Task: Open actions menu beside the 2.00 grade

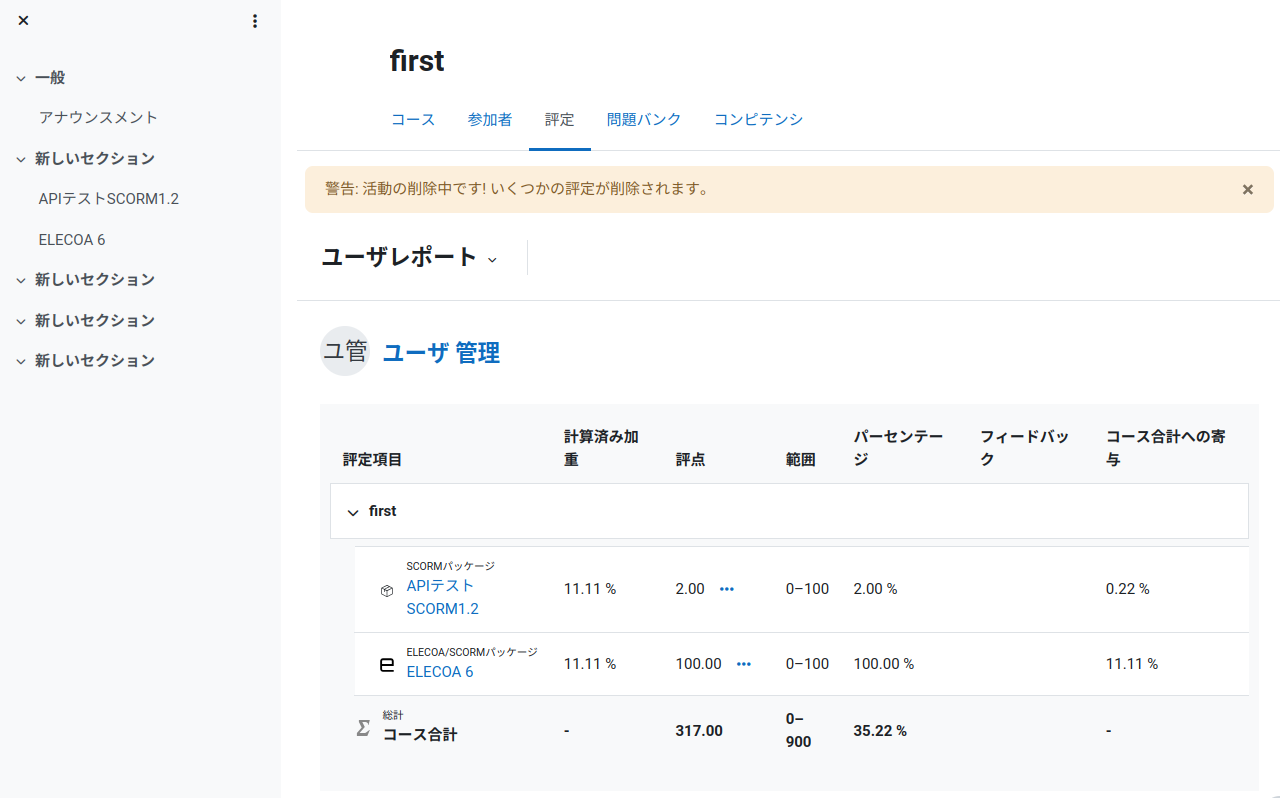Action: (727, 589)
